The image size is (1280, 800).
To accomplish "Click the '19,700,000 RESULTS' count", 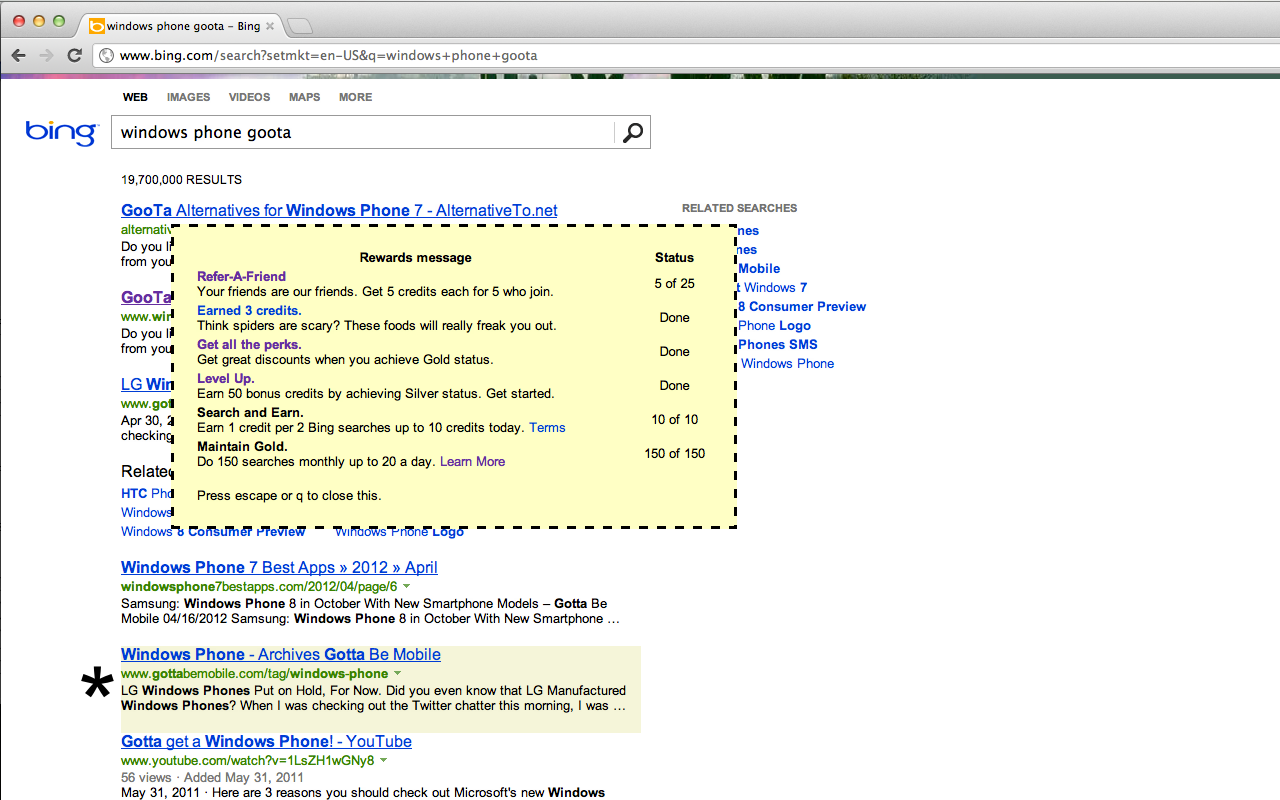I will pos(181,180).
